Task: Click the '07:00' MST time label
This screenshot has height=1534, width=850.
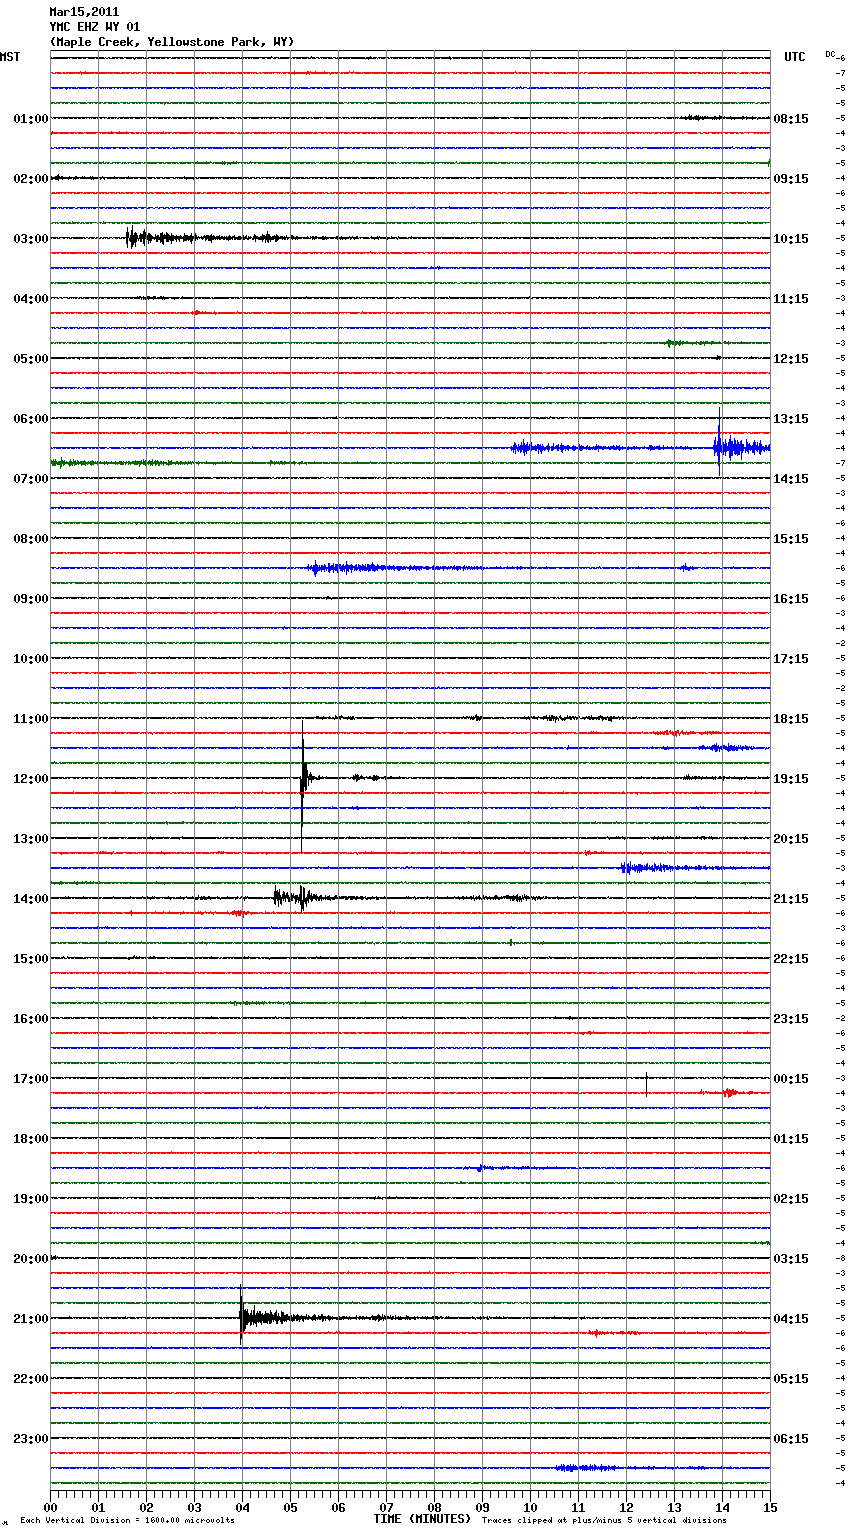Action: (31, 479)
